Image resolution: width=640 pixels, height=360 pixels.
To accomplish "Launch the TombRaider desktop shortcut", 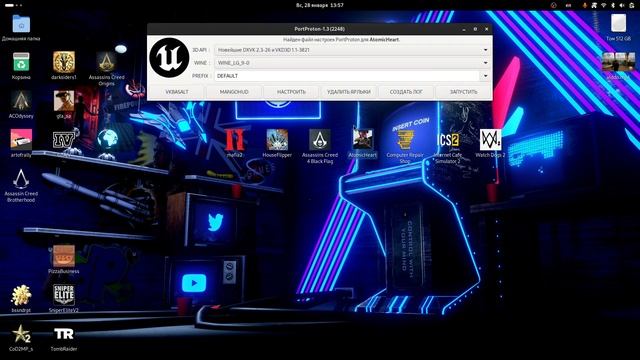I will coord(64,334).
